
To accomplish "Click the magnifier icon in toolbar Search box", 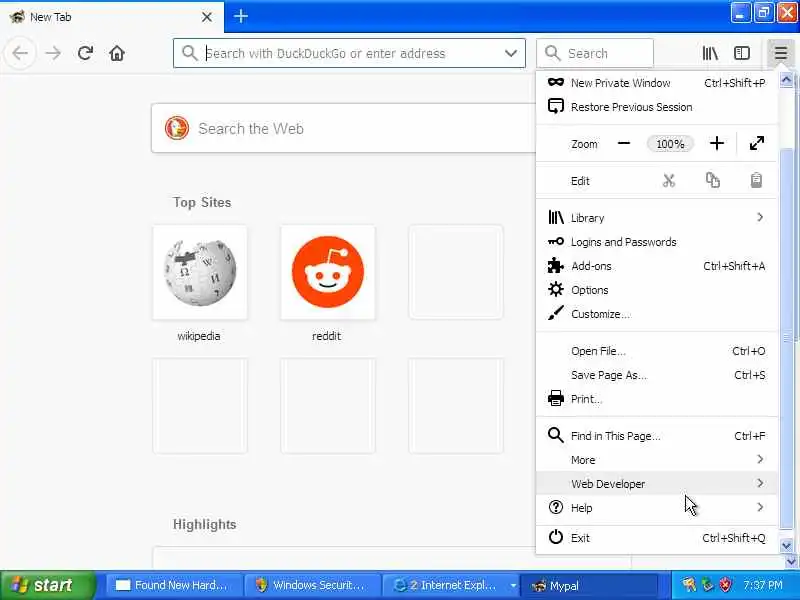I will 553,53.
